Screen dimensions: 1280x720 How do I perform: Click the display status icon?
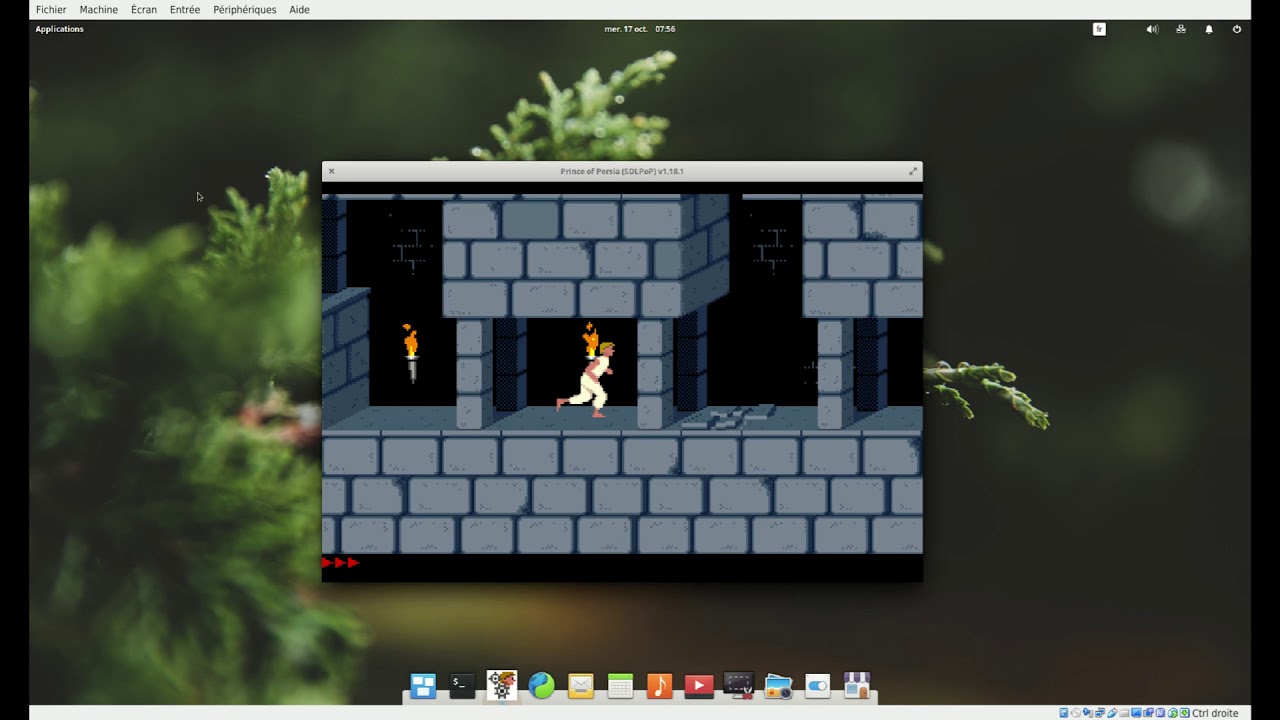point(1136,713)
